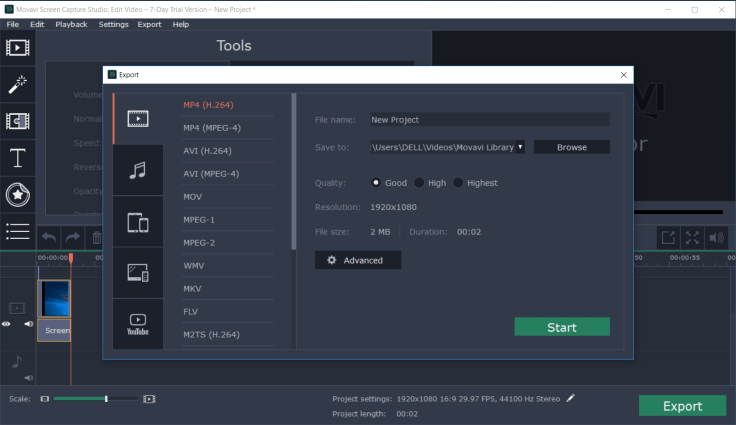Close the Export dialog
This screenshot has width=736, height=425.
[623, 75]
